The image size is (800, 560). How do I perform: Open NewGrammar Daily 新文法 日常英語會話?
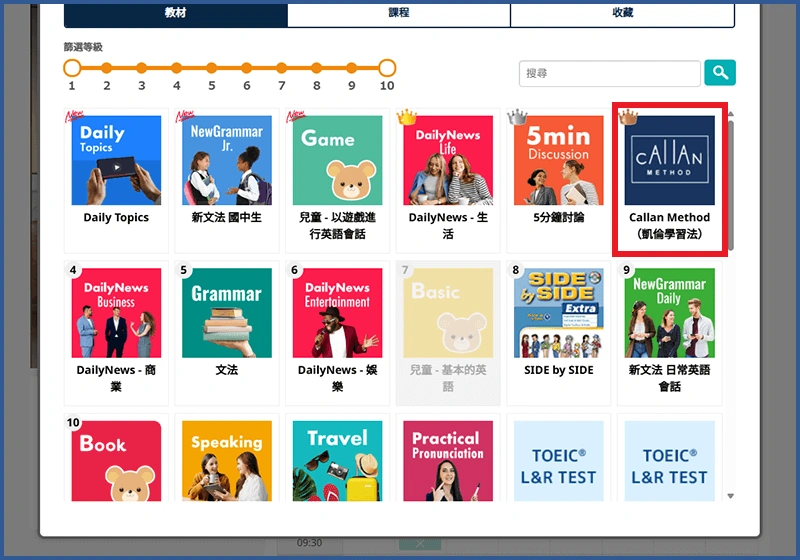click(669, 333)
